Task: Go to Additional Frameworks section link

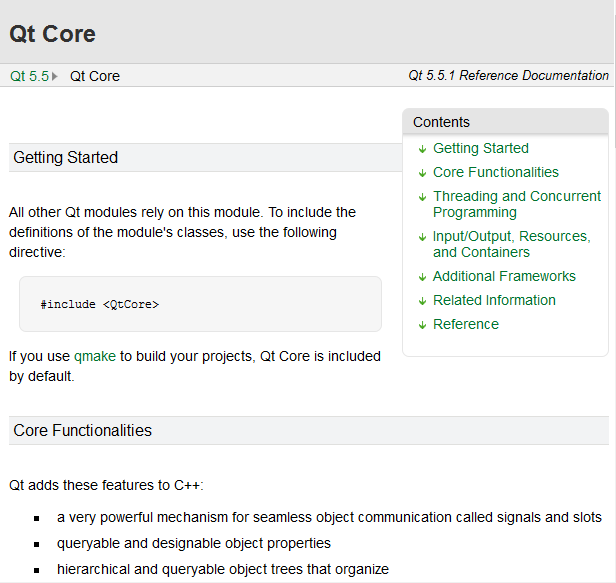Action: coord(504,277)
